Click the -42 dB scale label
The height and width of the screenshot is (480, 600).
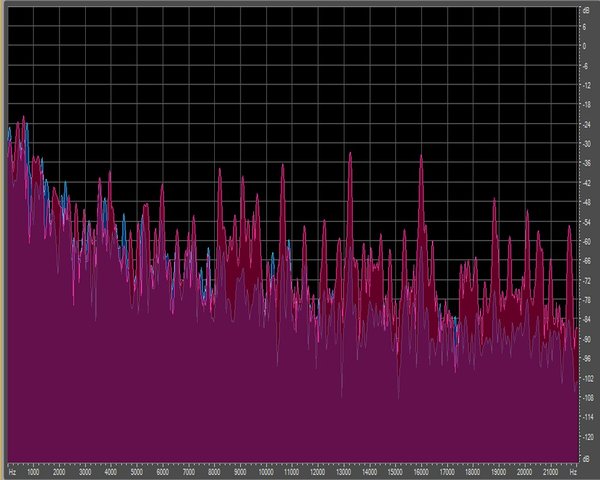[586, 183]
